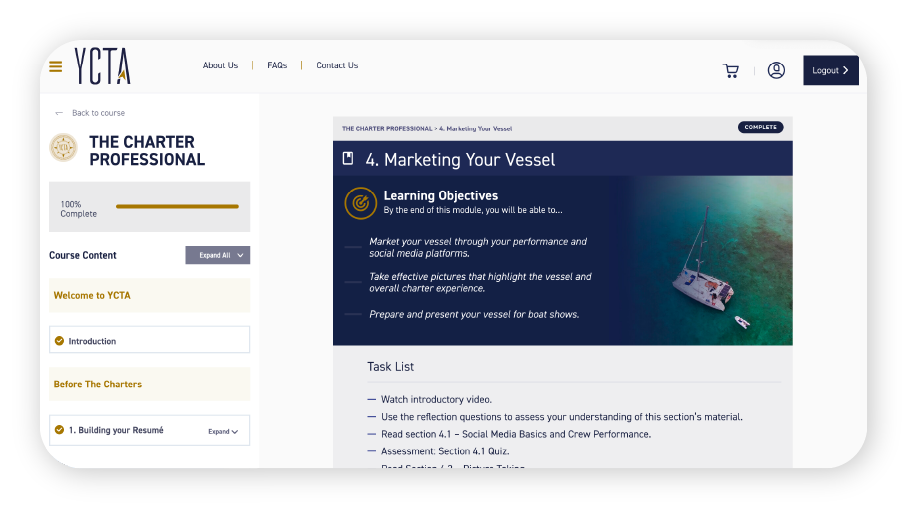This screenshot has width=913, height=514.
Task: Open the user account profile icon
Action: click(x=776, y=70)
